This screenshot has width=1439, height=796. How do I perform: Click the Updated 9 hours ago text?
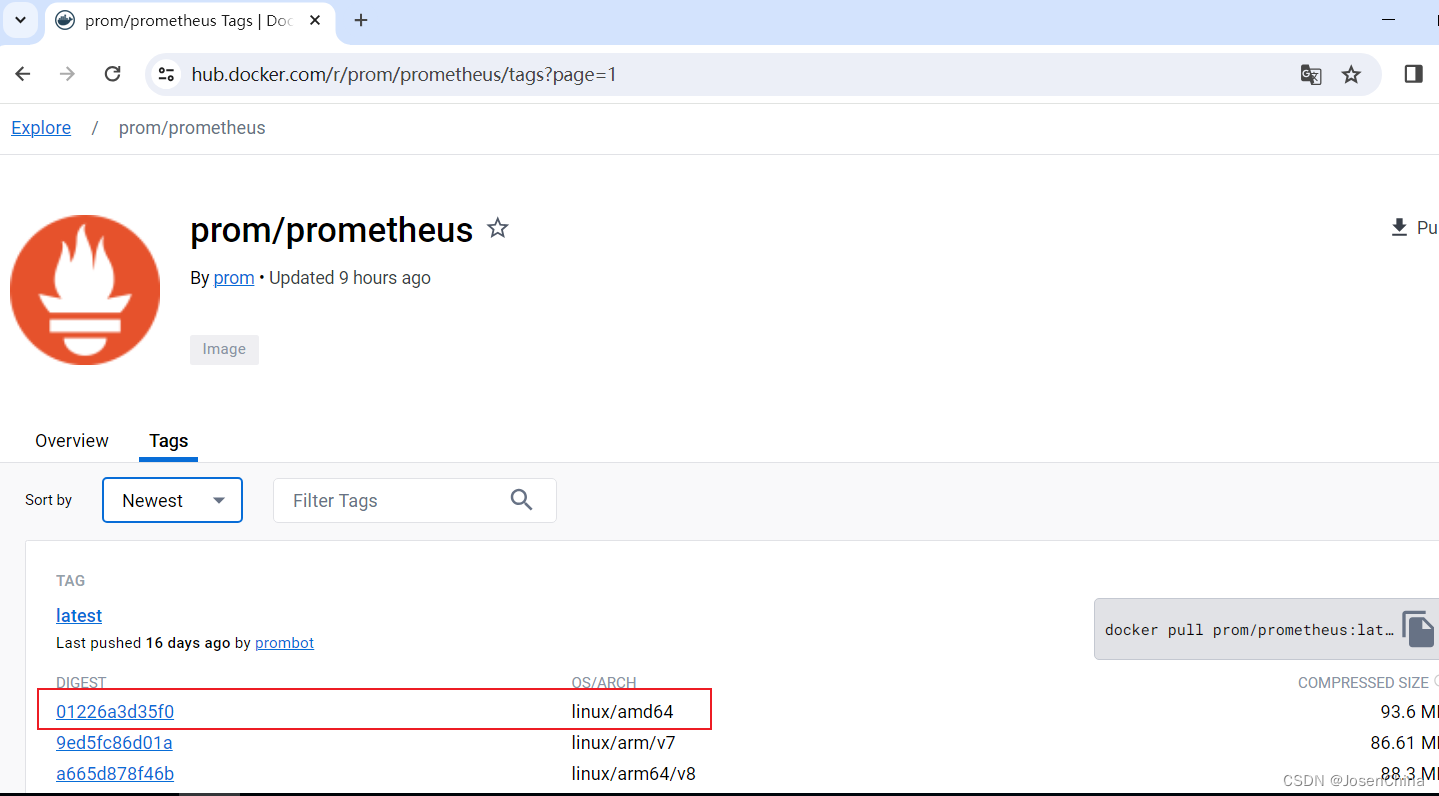click(350, 278)
